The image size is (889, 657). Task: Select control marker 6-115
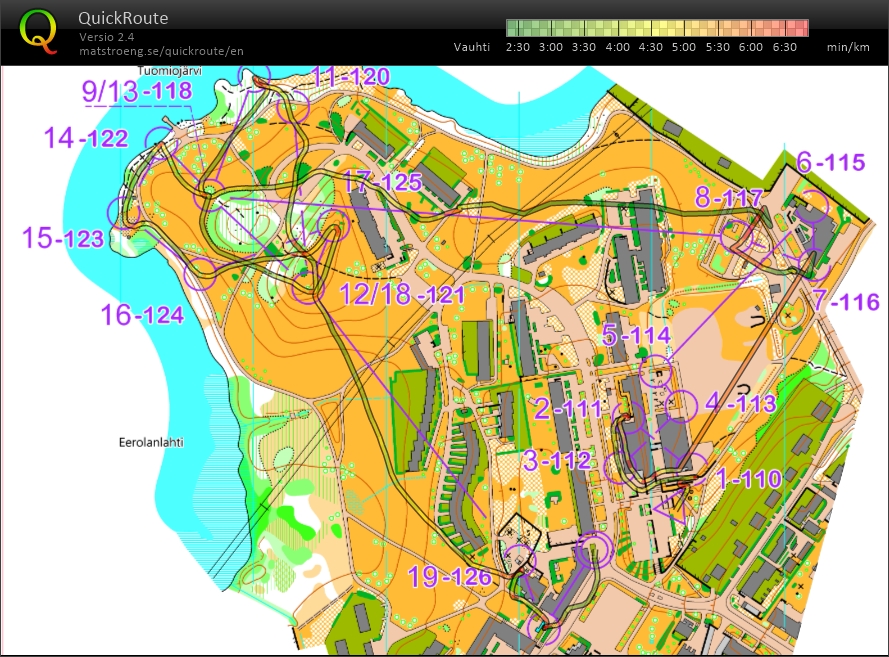(x=813, y=206)
